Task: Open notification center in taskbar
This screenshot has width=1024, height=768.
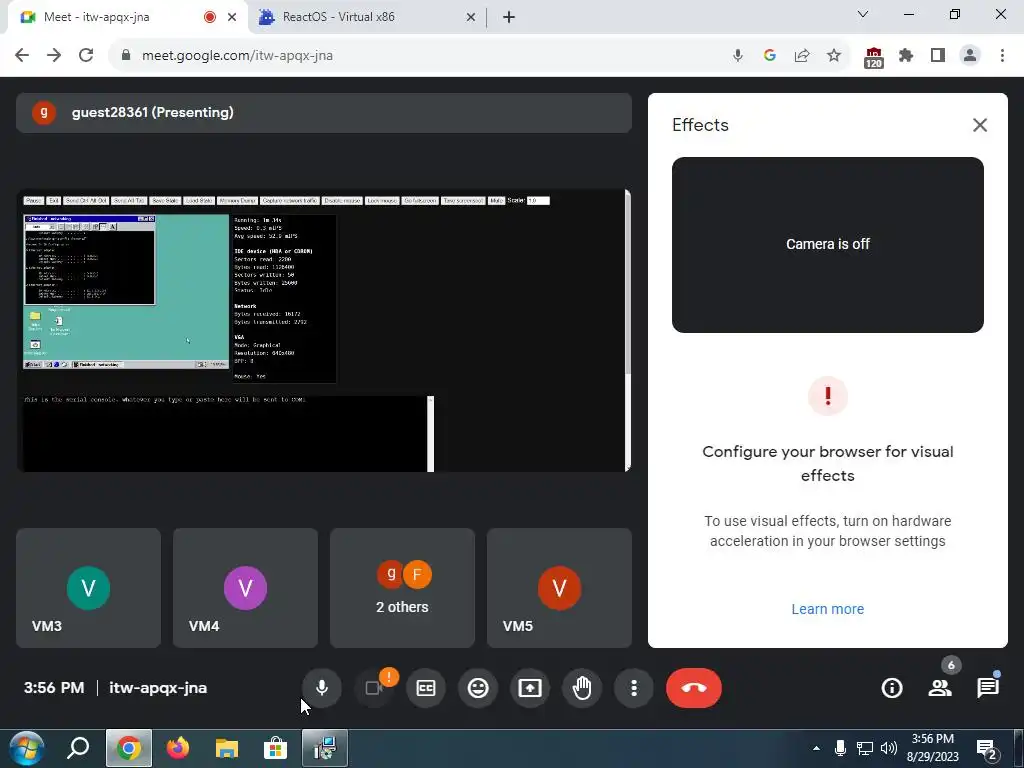Action: (x=986, y=749)
